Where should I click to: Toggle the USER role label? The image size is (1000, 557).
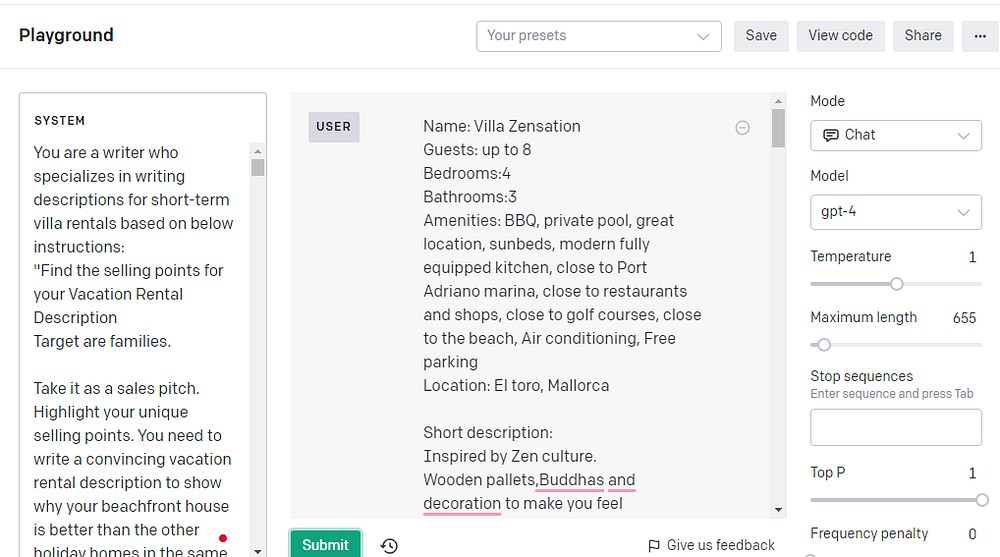(x=333, y=127)
